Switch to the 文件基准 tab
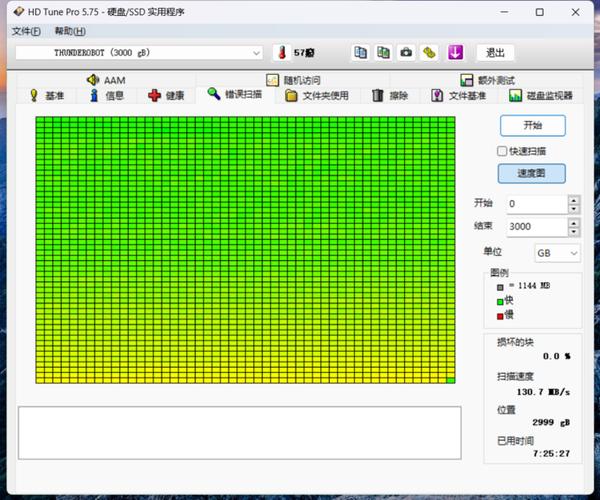This screenshot has height=500, width=600. pos(458,95)
